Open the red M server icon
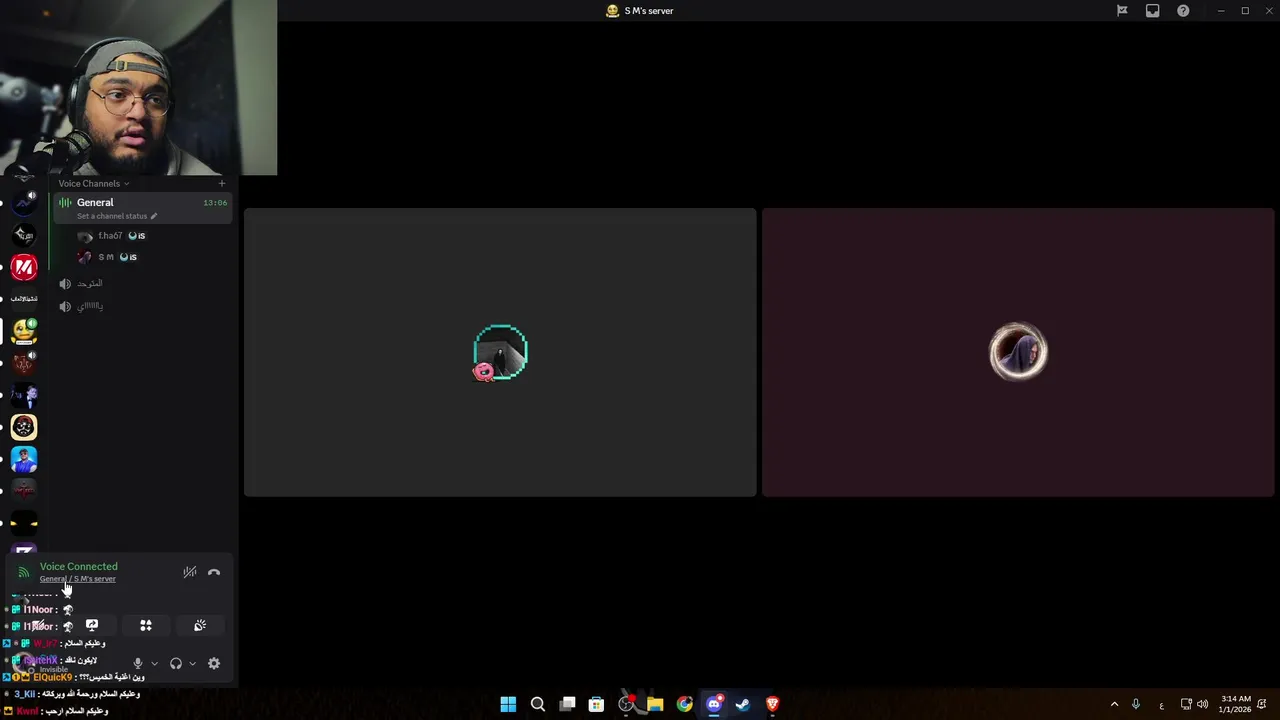This screenshot has width=1280, height=720. pyautogui.click(x=24, y=267)
